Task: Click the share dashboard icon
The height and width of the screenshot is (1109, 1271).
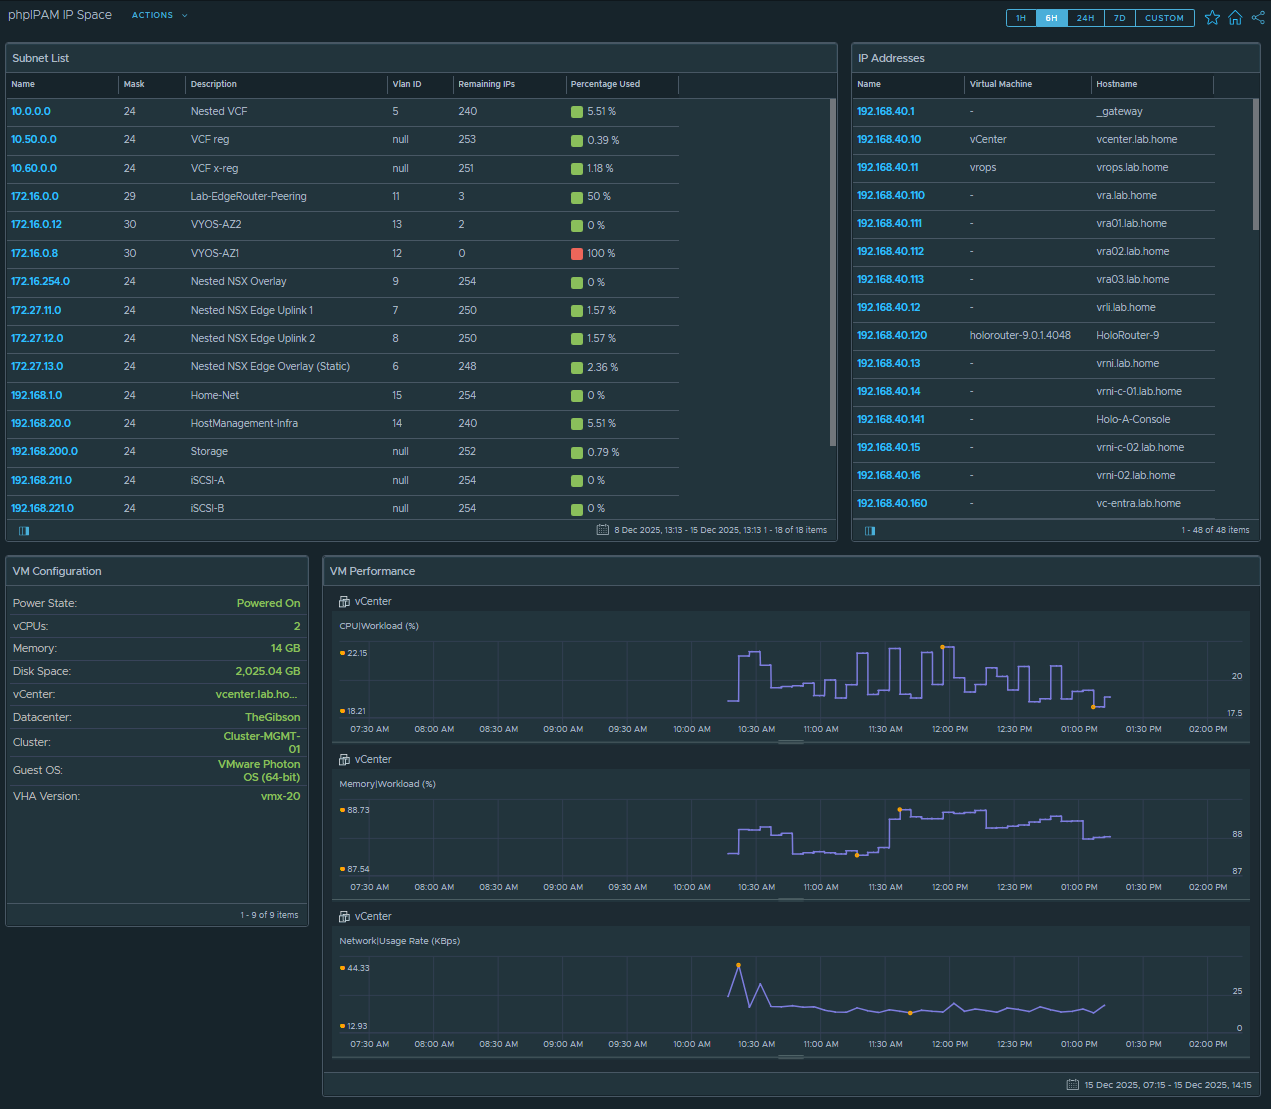Action: click(x=1258, y=18)
